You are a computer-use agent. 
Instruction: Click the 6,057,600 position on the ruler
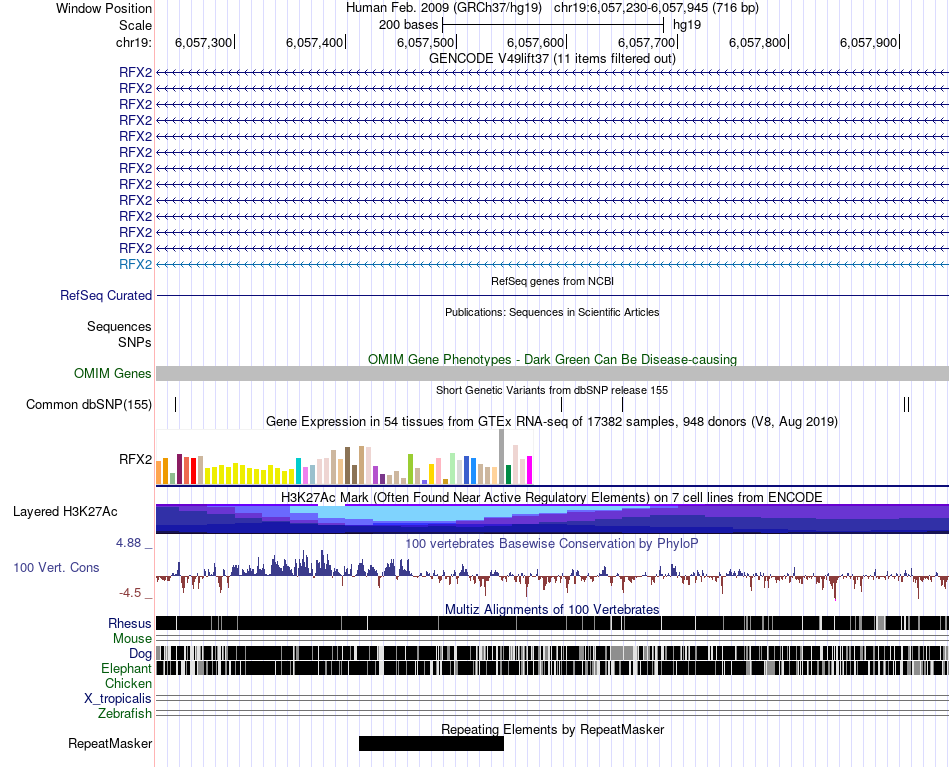tap(535, 43)
